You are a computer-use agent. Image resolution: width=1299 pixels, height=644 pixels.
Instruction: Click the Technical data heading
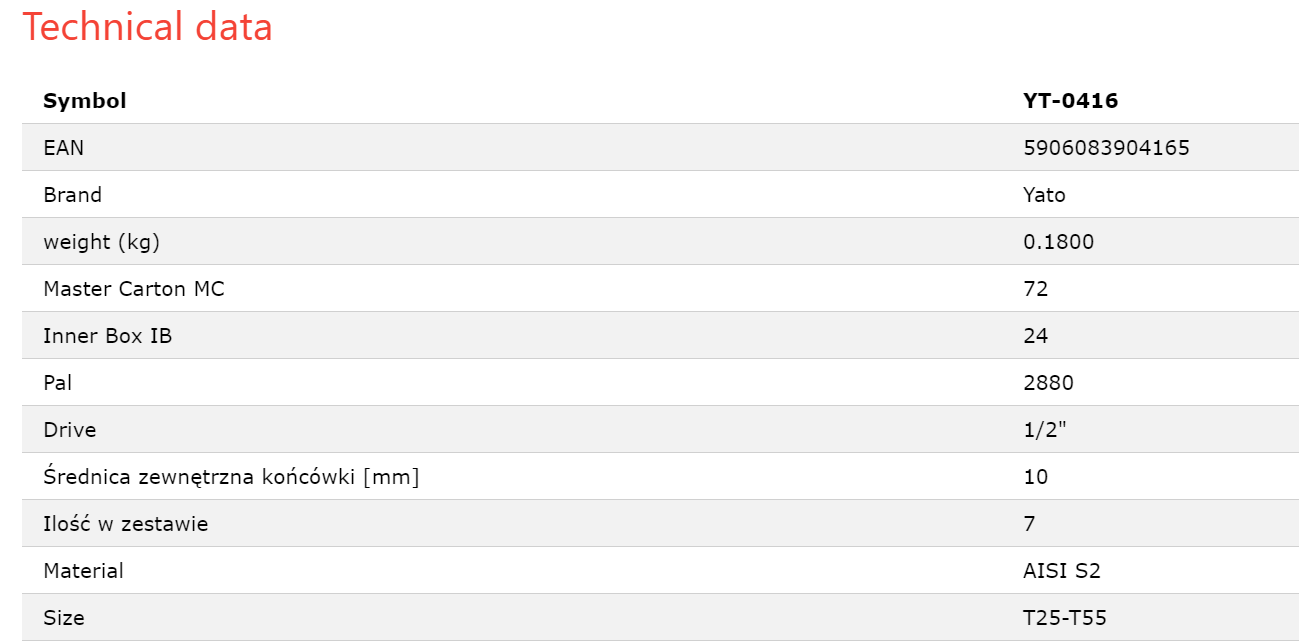tap(148, 27)
